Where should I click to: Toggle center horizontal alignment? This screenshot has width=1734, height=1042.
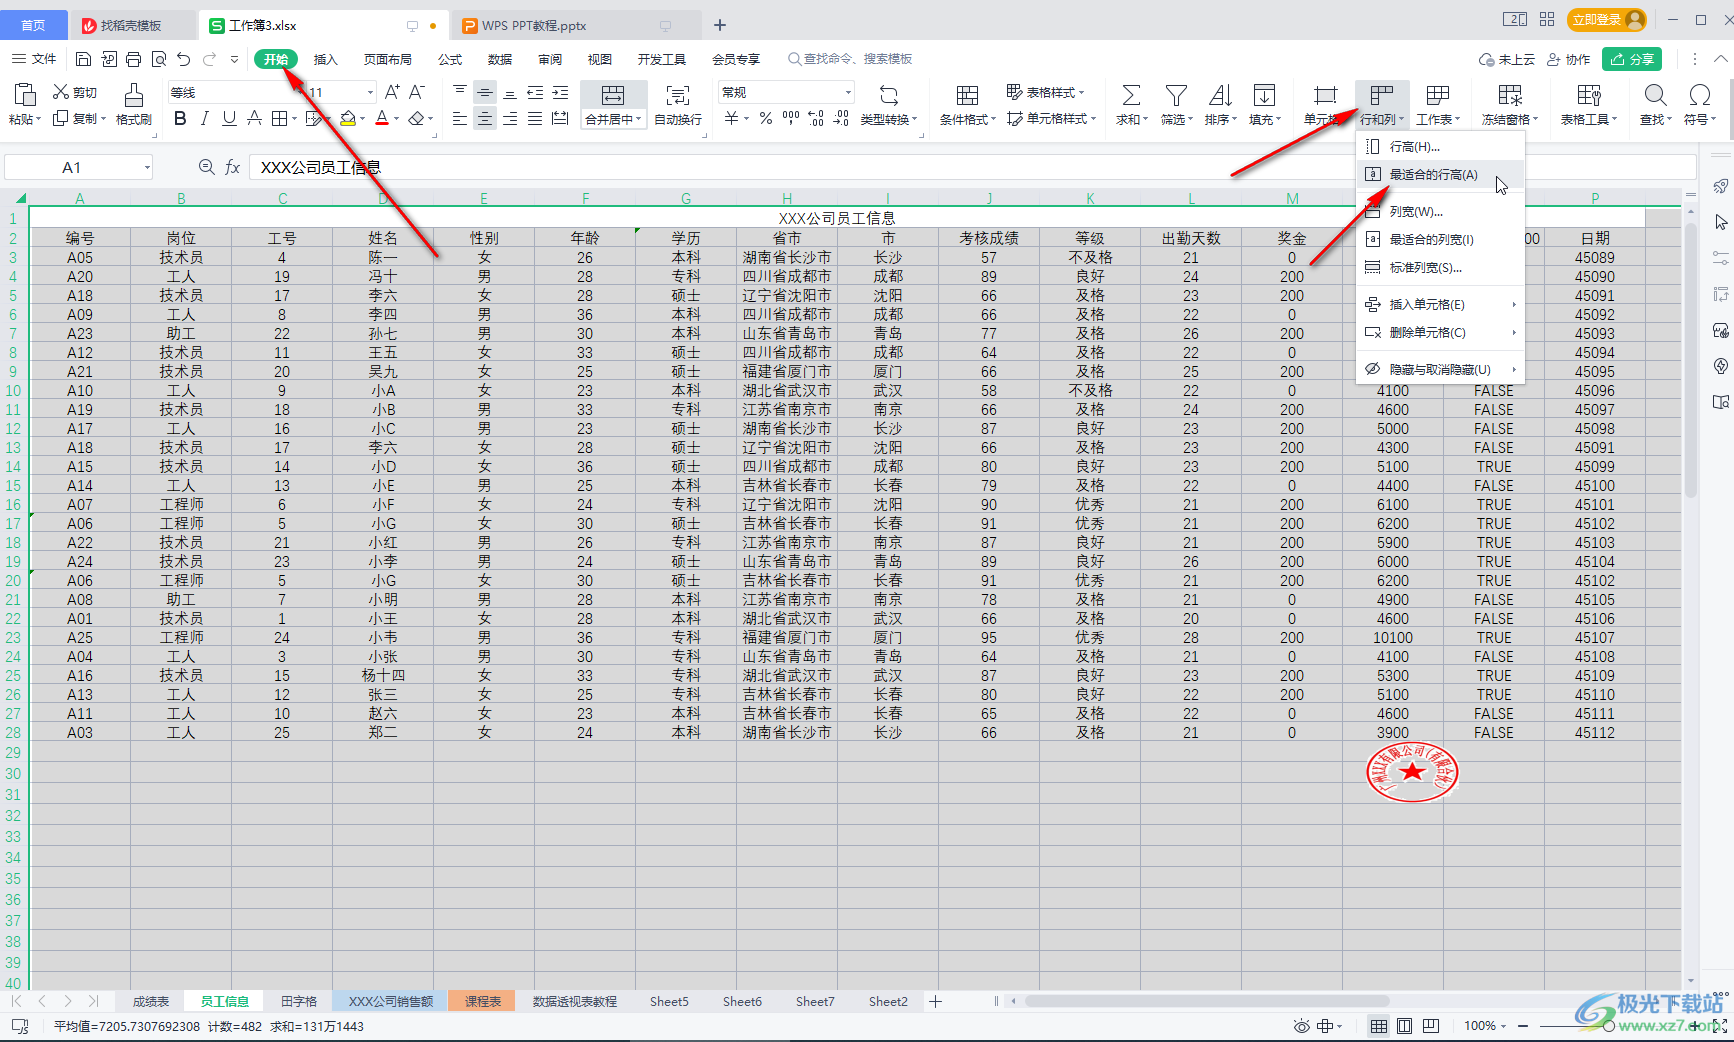[485, 119]
